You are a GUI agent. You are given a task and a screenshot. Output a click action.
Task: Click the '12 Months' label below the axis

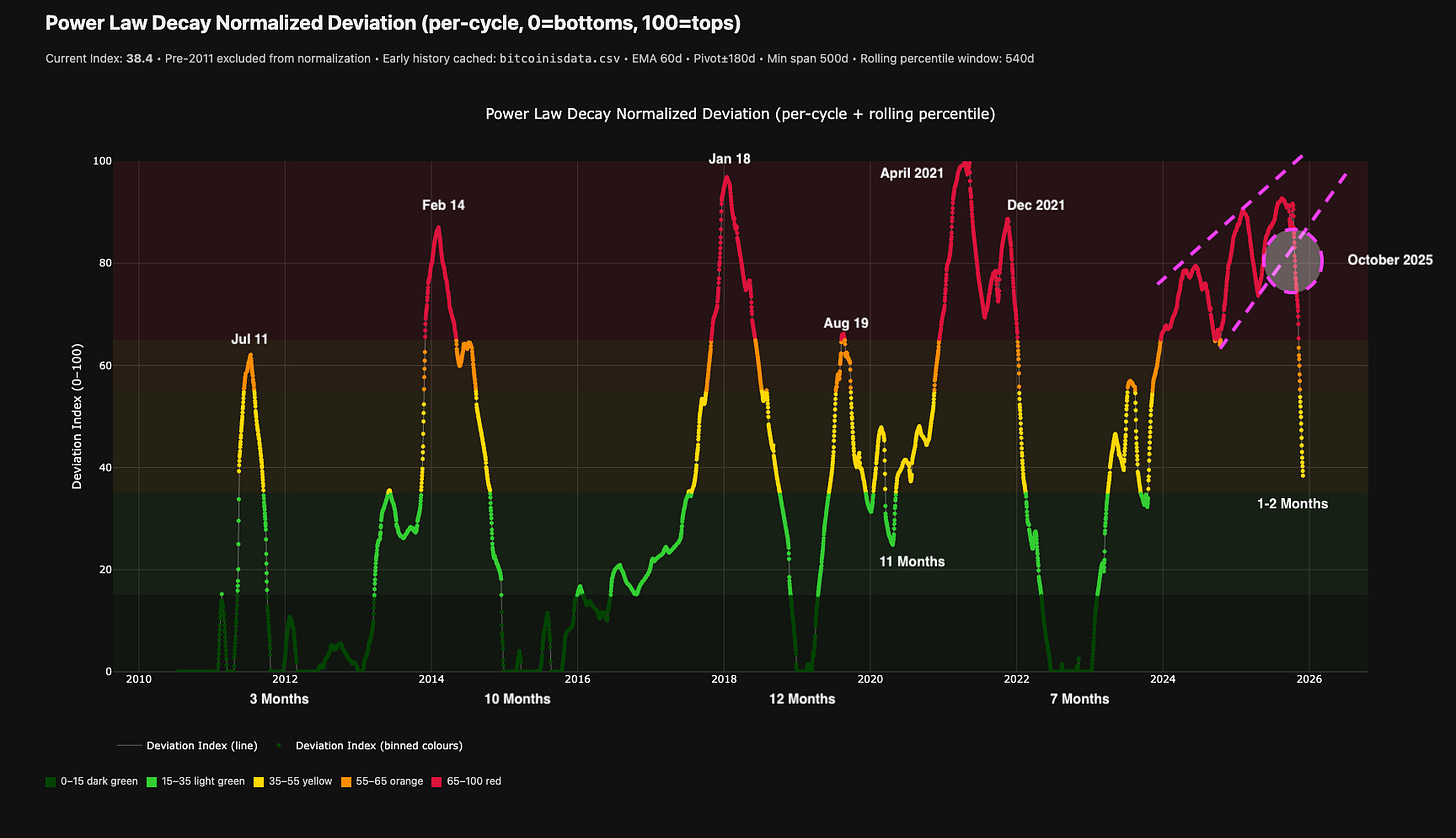[x=802, y=699]
